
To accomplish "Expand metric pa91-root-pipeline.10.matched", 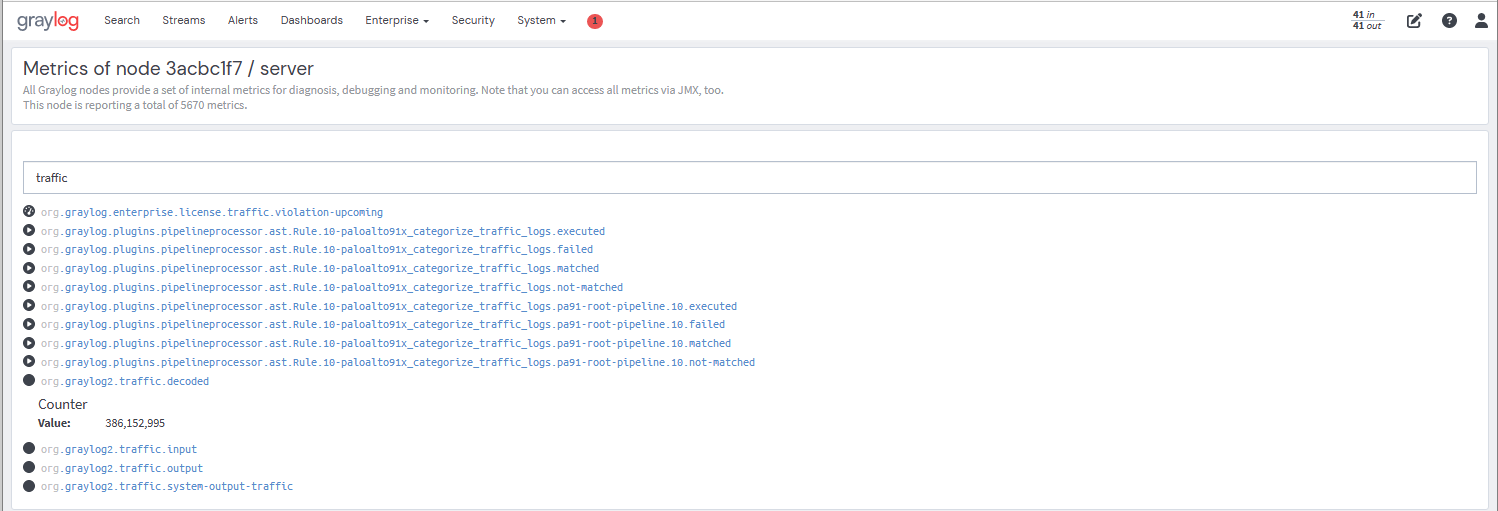I will tap(386, 343).
